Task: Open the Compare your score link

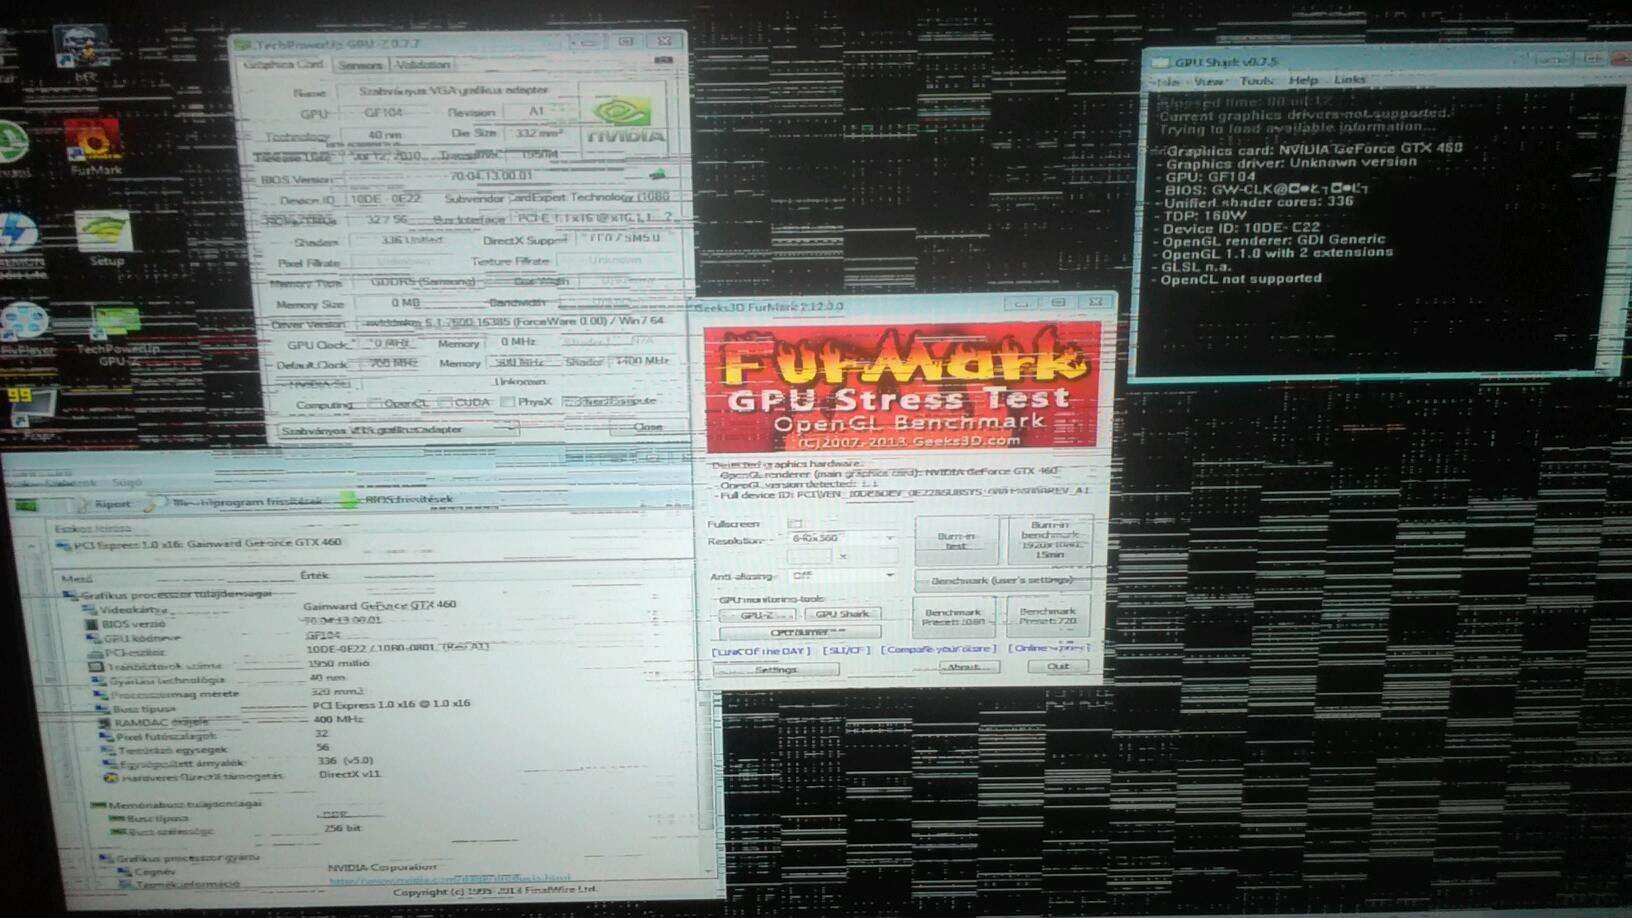Action: click(x=938, y=649)
